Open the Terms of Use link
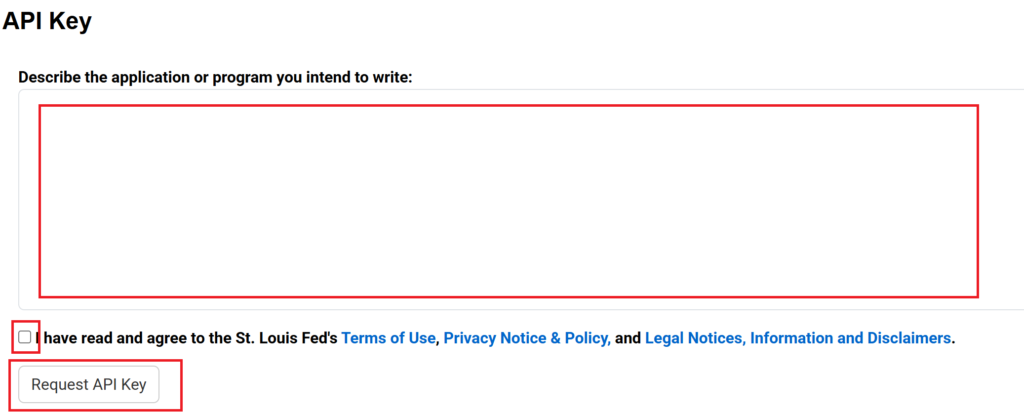This screenshot has width=1024, height=416. click(388, 338)
